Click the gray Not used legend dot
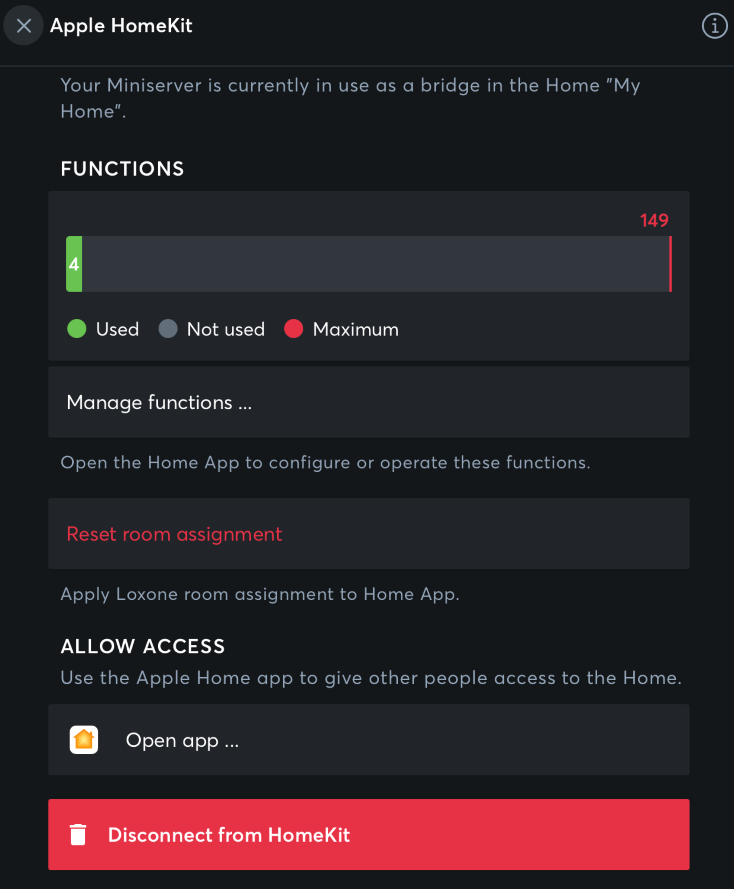Screen dimensions: 734x889 pyautogui.click(x=168, y=329)
